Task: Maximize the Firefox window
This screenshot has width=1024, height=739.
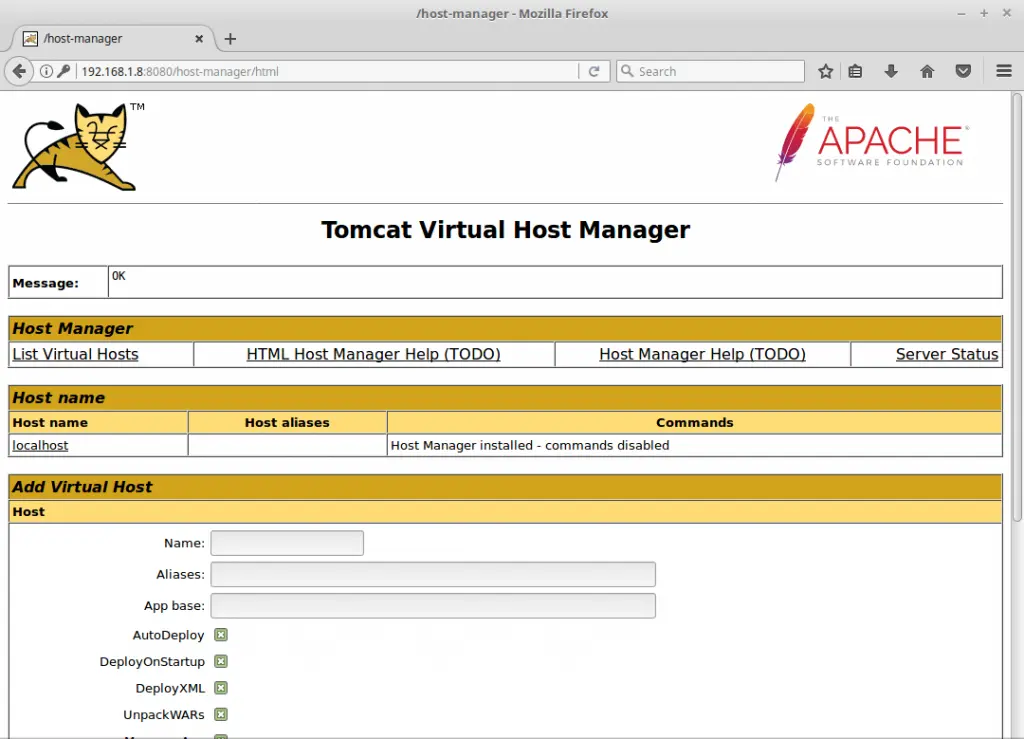Action: pyautogui.click(x=984, y=13)
